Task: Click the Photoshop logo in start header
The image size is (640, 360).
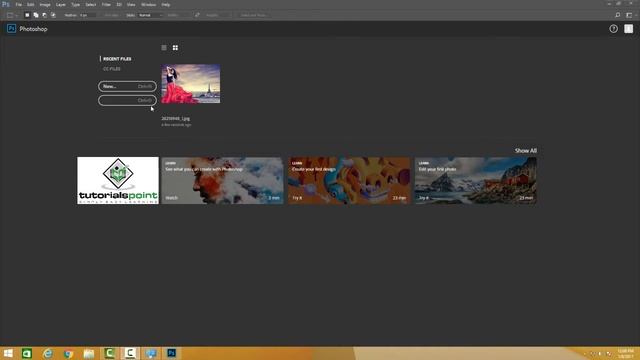Action: point(11,29)
